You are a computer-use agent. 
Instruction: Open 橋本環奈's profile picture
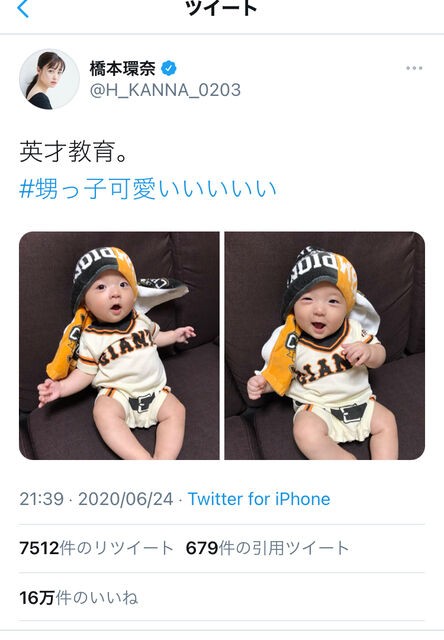[x=49, y=79]
